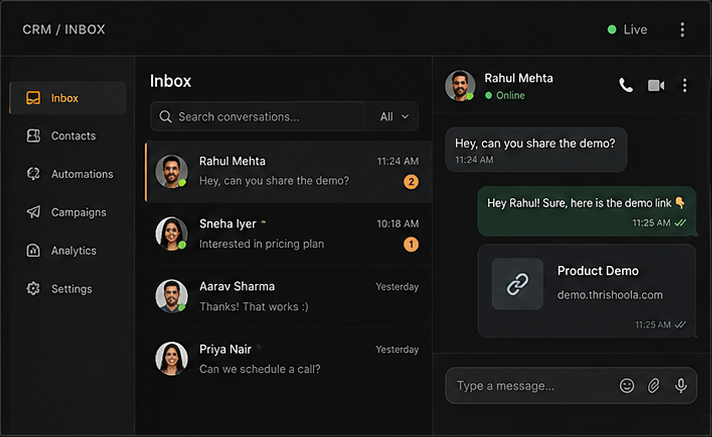
Task: Open Settings in the sidebar
Action: (x=68, y=288)
